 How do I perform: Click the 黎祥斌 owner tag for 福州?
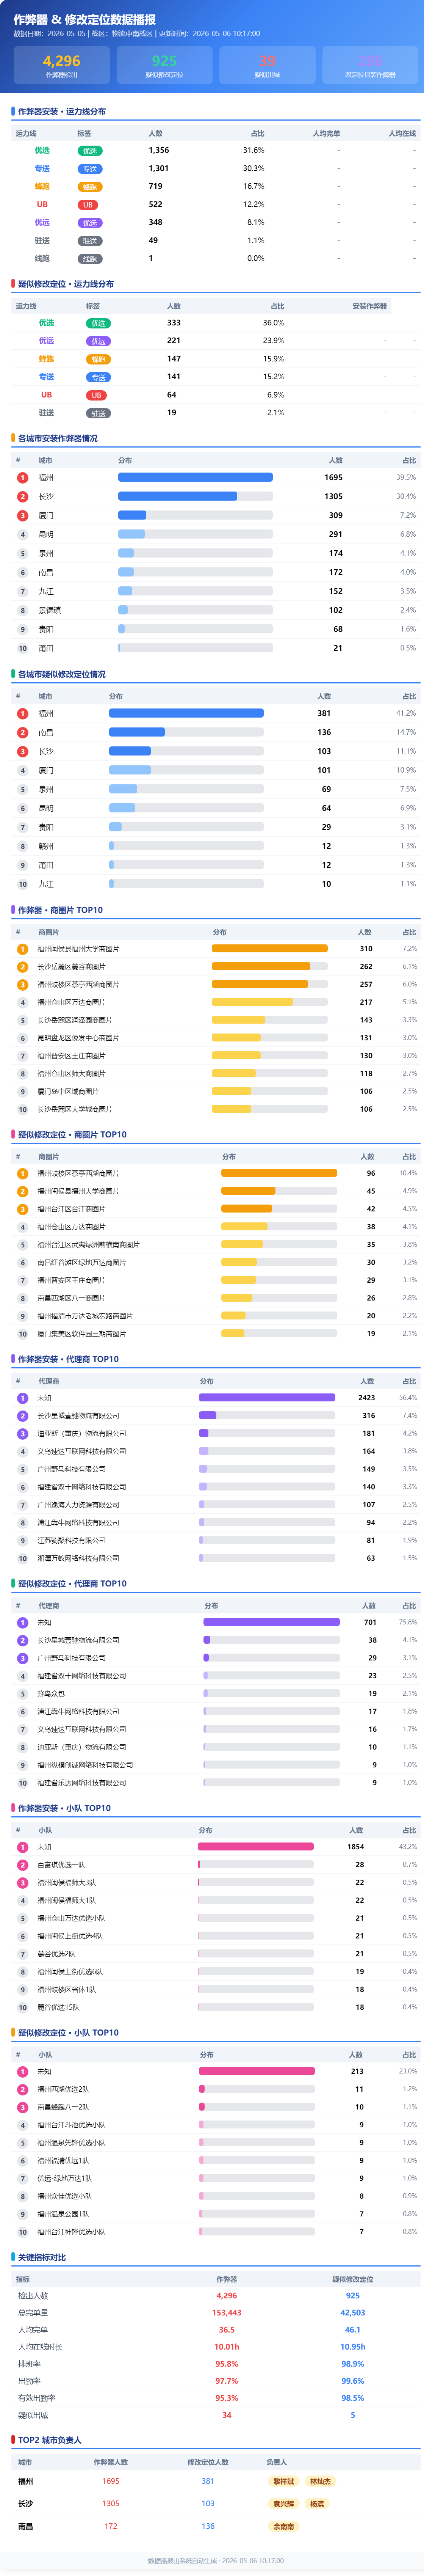284,2481
